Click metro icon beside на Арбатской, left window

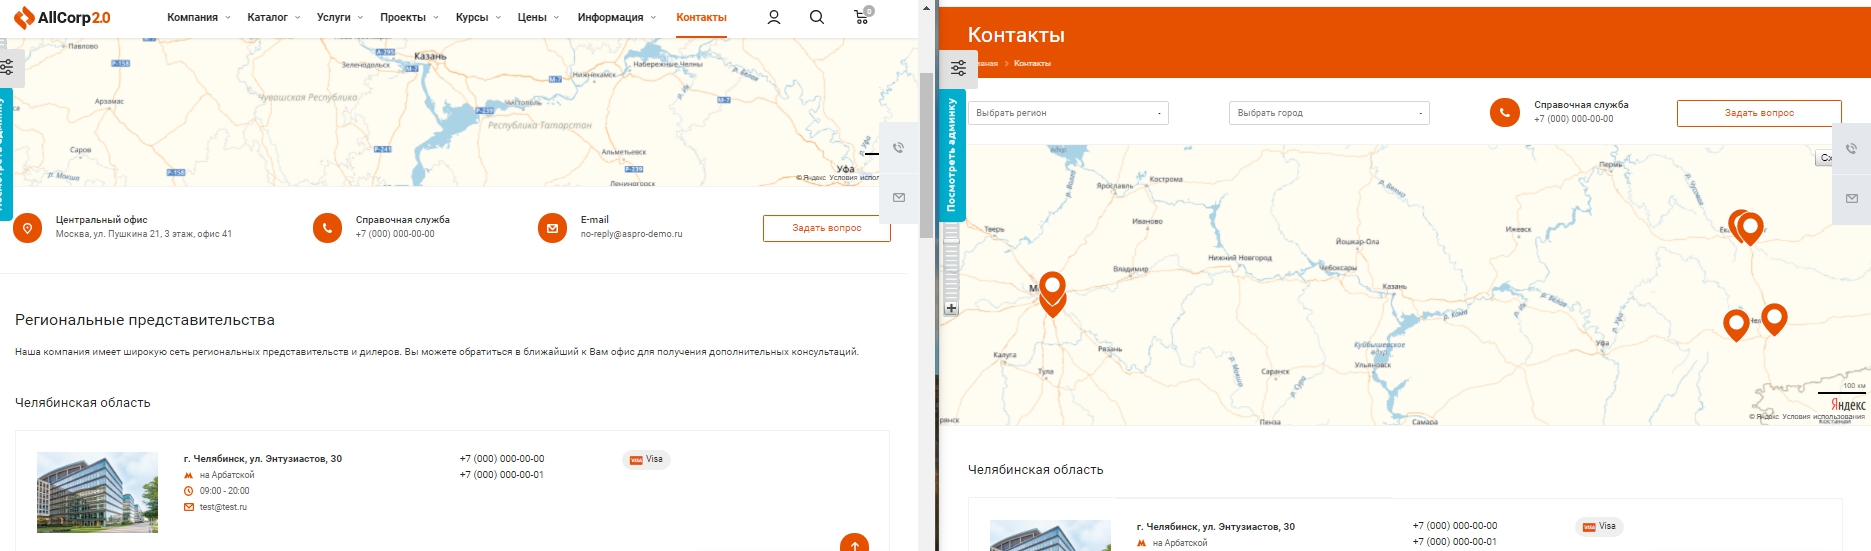pyautogui.click(x=188, y=475)
